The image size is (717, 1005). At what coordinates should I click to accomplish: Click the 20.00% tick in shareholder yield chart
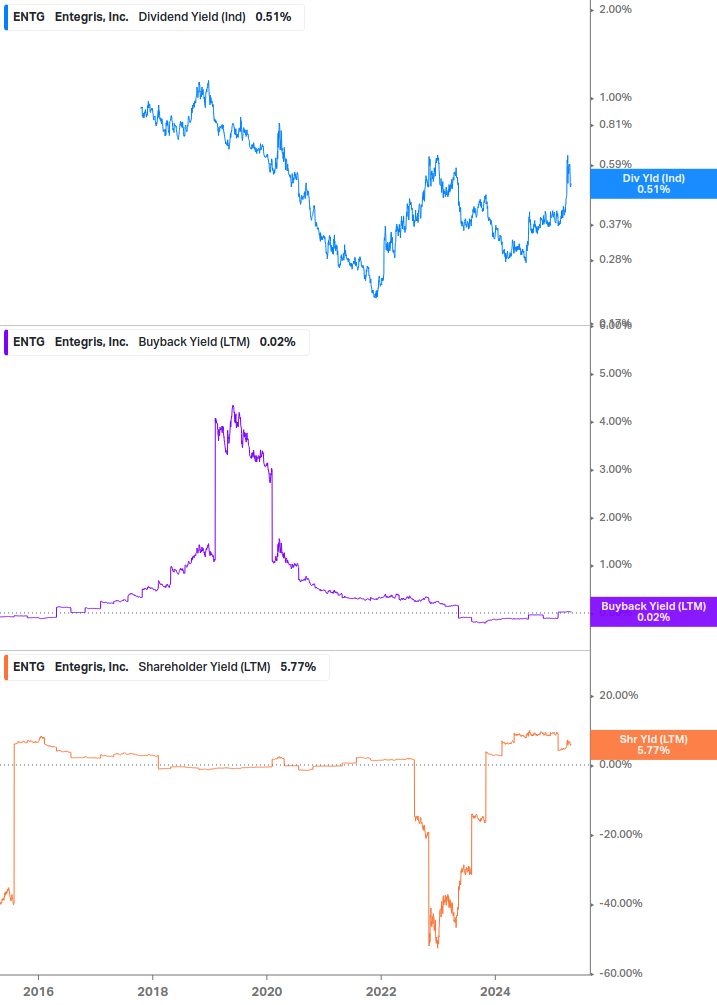(618, 695)
